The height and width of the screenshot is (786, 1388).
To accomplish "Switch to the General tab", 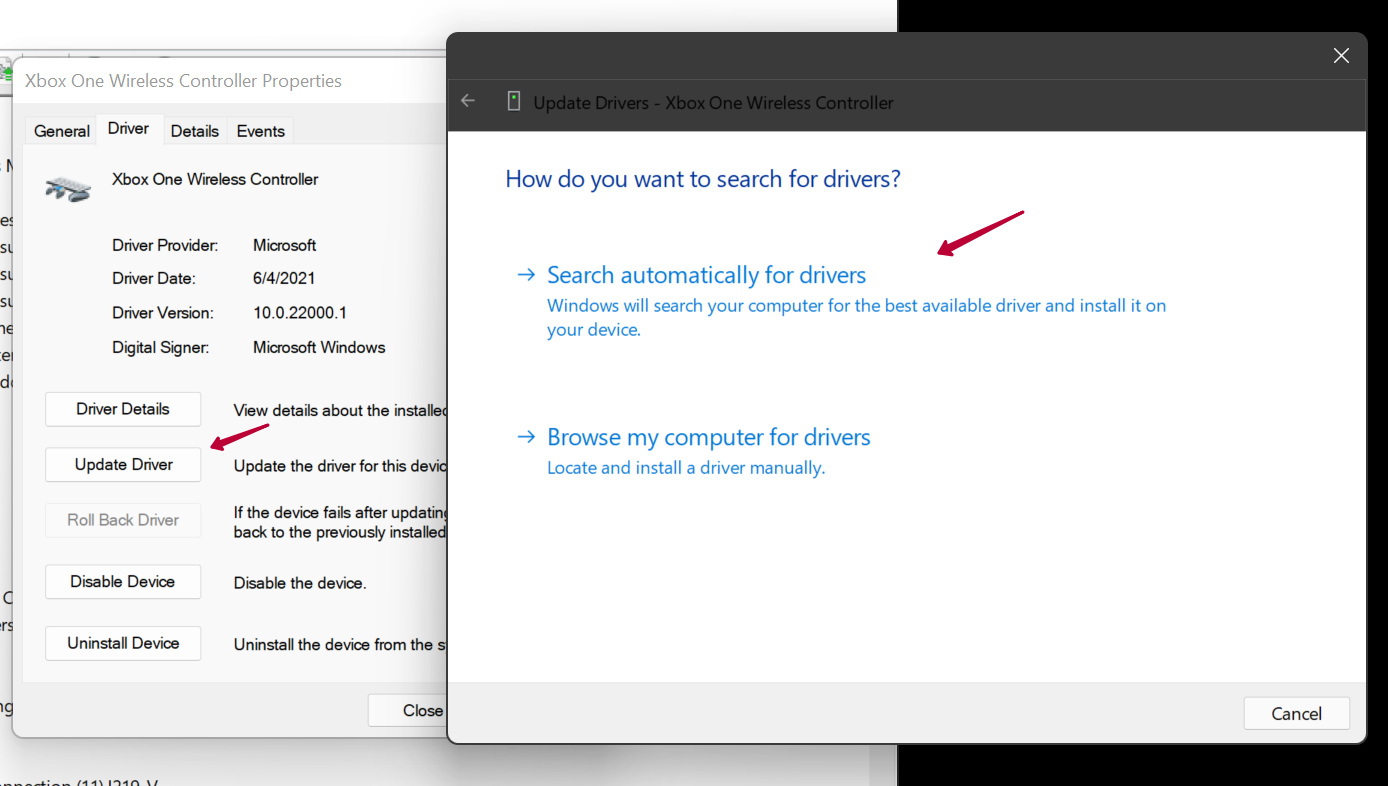I will point(62,131).
